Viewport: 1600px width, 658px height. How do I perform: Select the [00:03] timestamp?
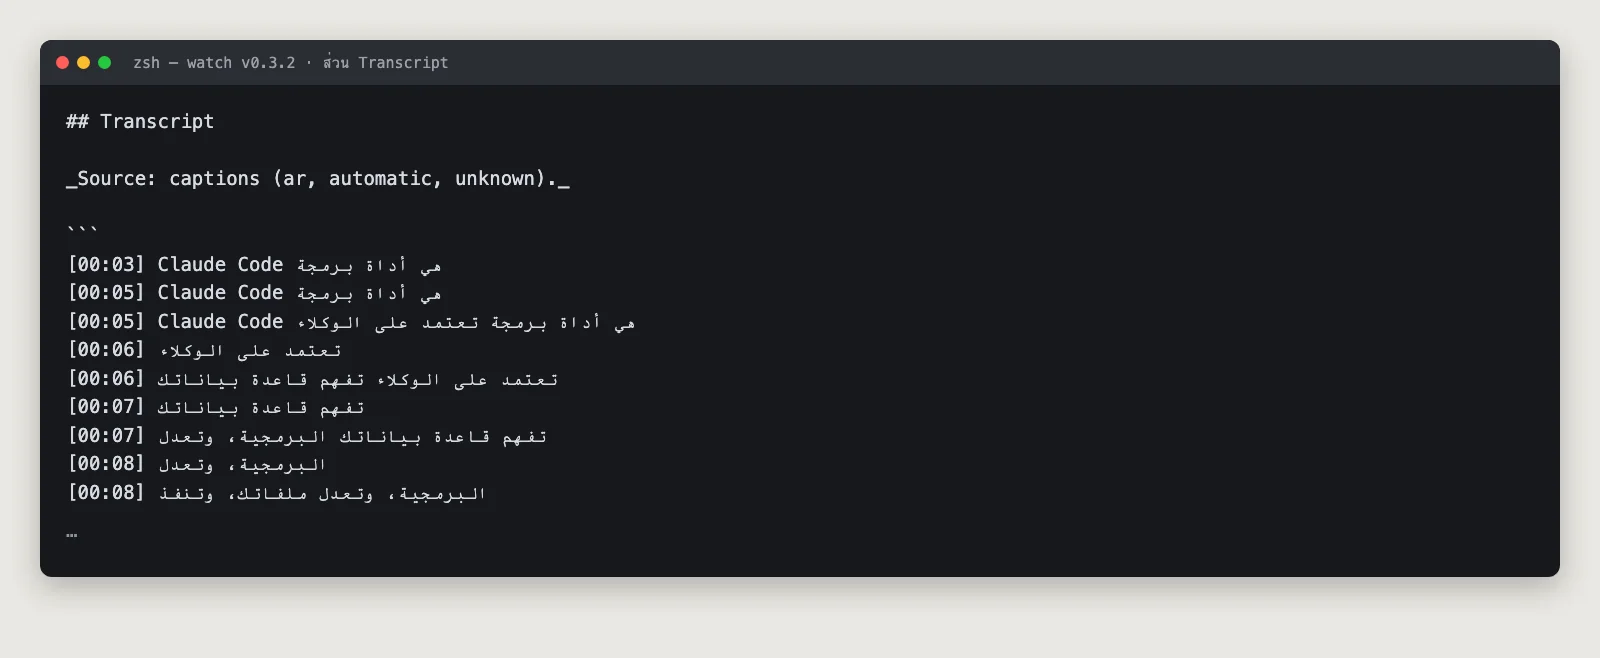106,264
